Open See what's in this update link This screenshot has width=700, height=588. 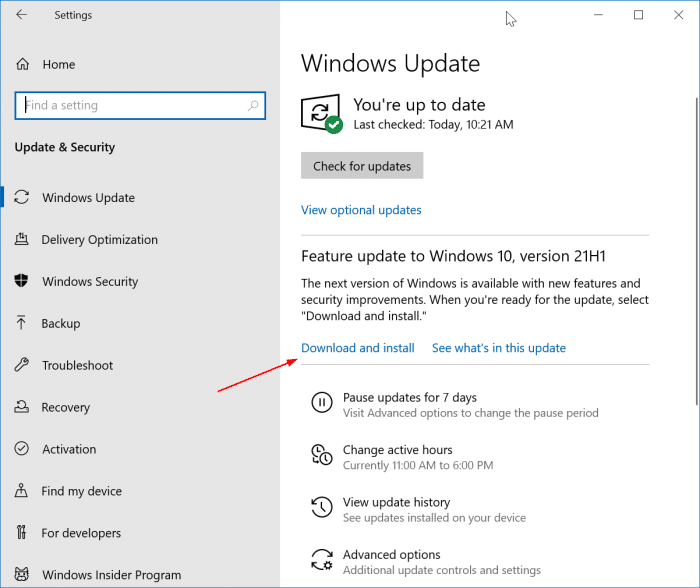(499, 348)
